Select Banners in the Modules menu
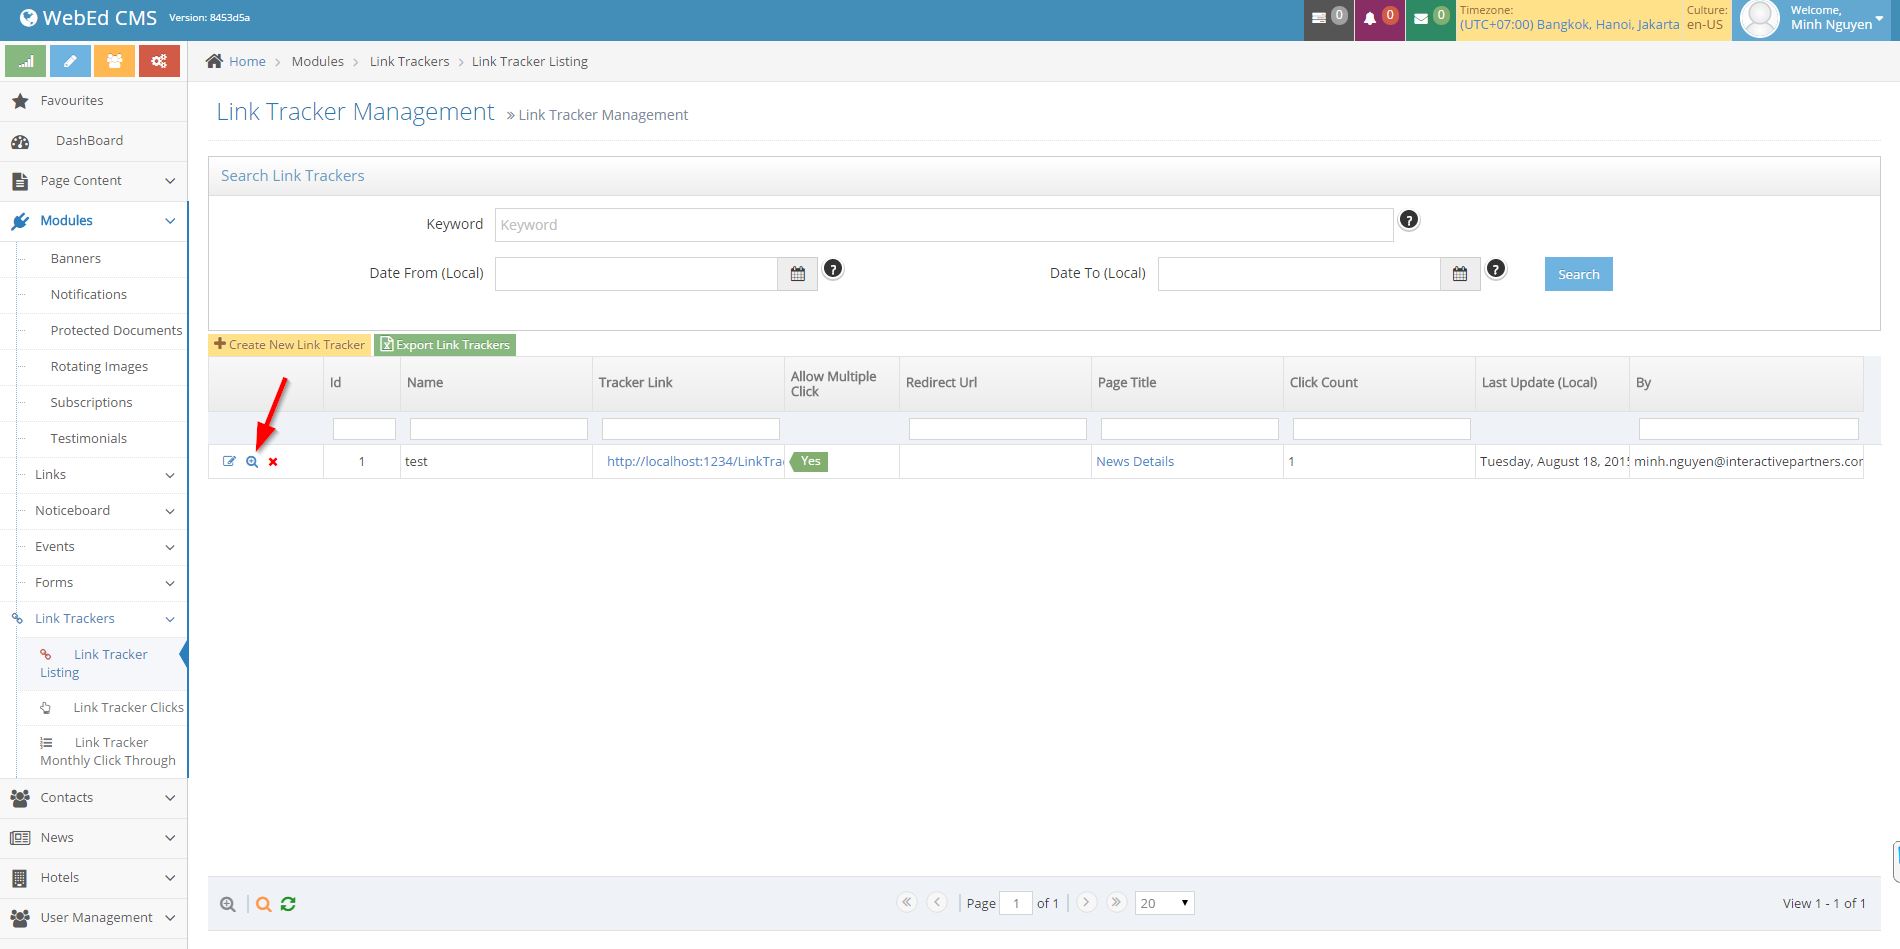 click(76, 258)
